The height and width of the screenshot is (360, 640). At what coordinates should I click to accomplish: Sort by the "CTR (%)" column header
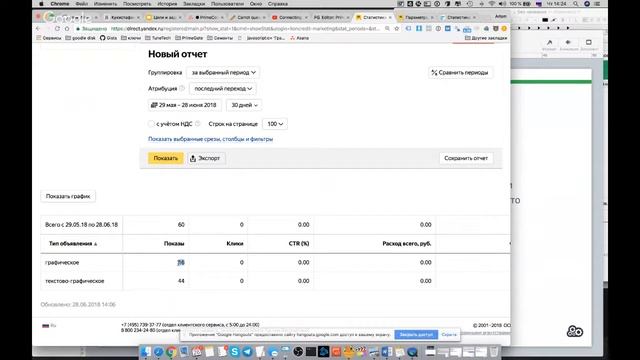299,244
